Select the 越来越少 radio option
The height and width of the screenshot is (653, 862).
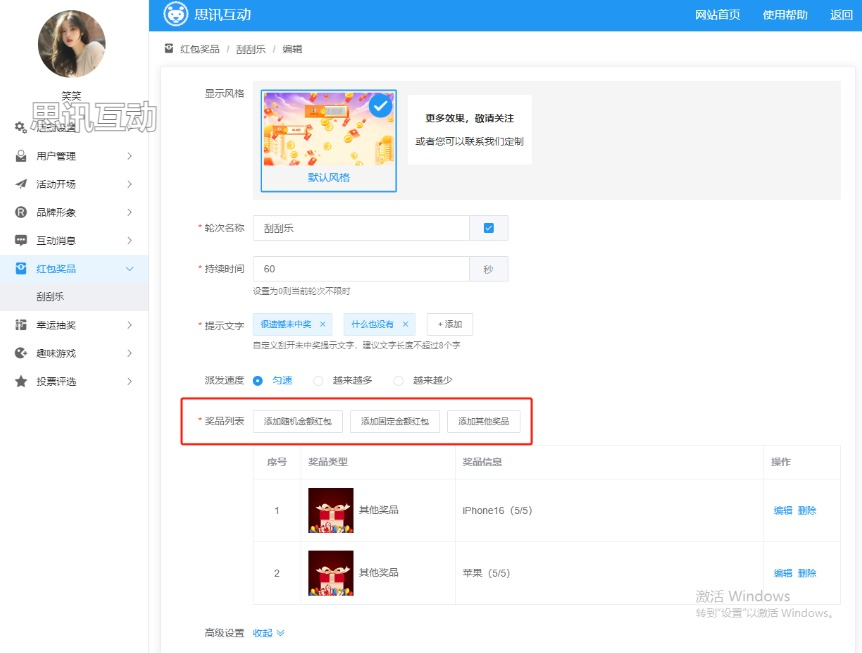pyautogui.click(x=399, y=380)
